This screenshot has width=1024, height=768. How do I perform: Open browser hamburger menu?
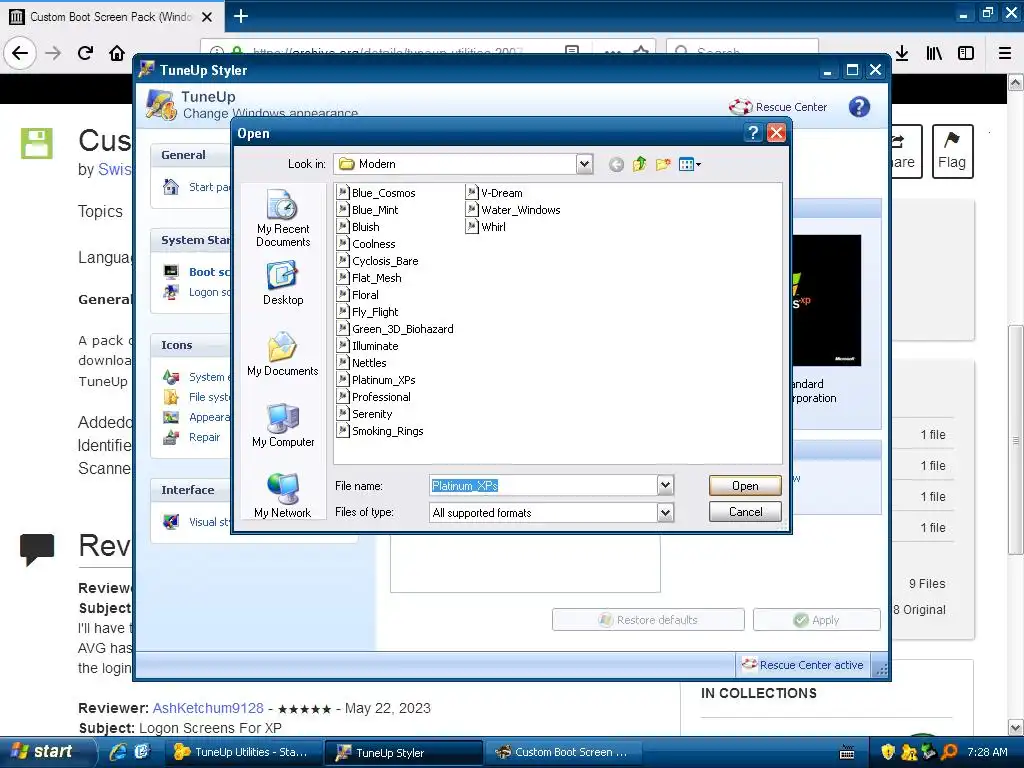pos(1004,53)
